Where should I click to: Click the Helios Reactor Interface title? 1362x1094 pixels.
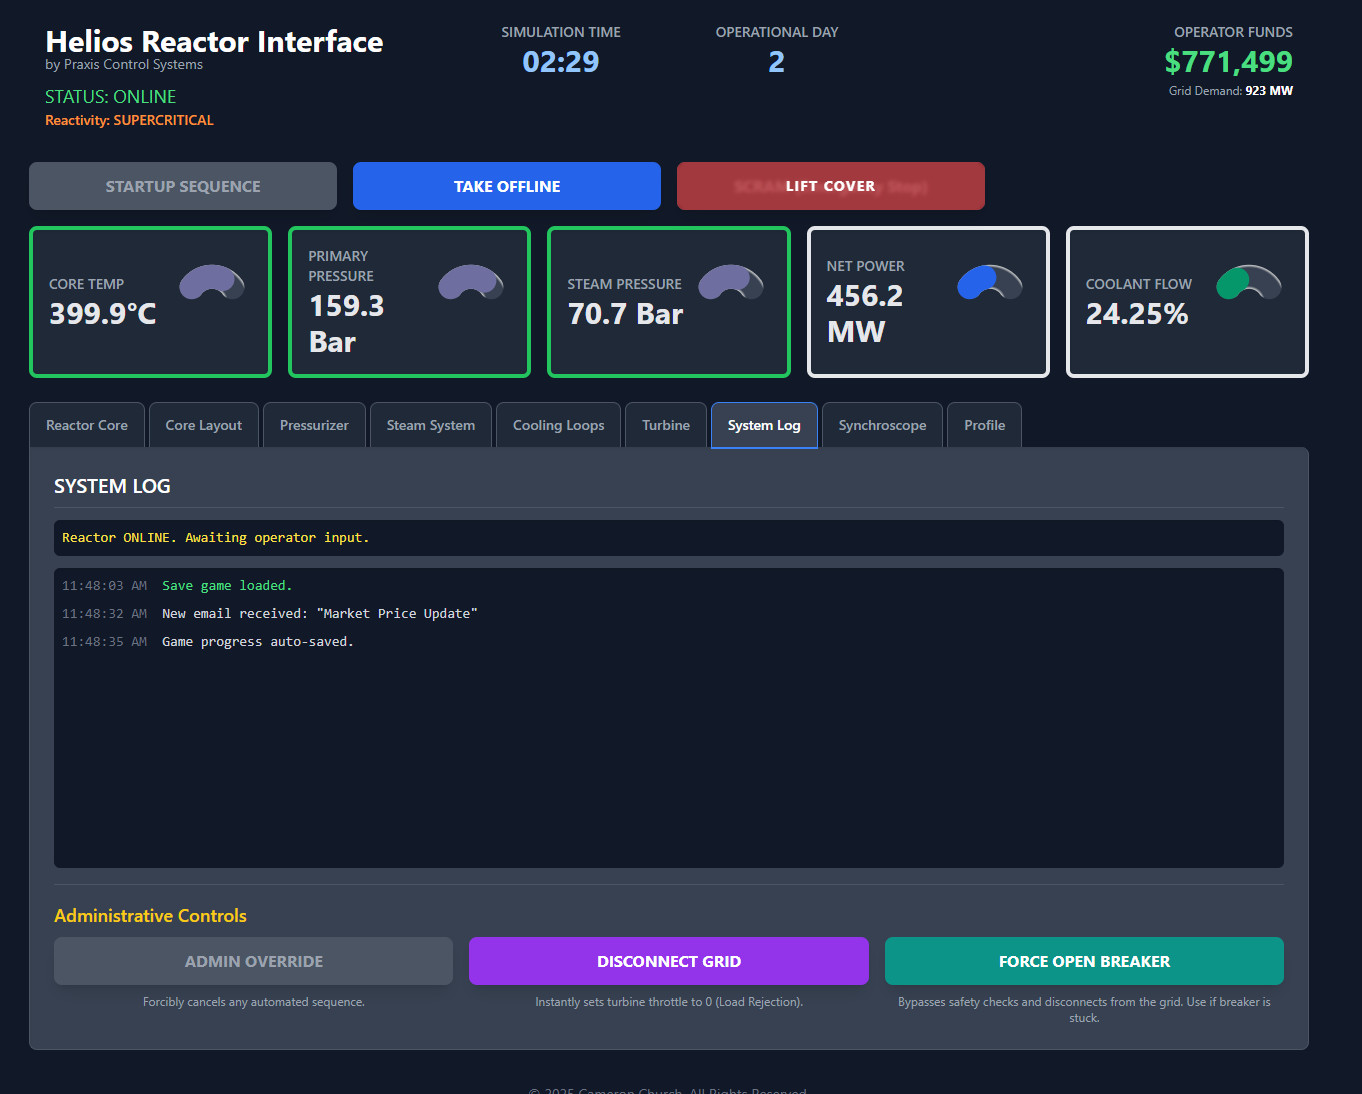pos(214,42)
